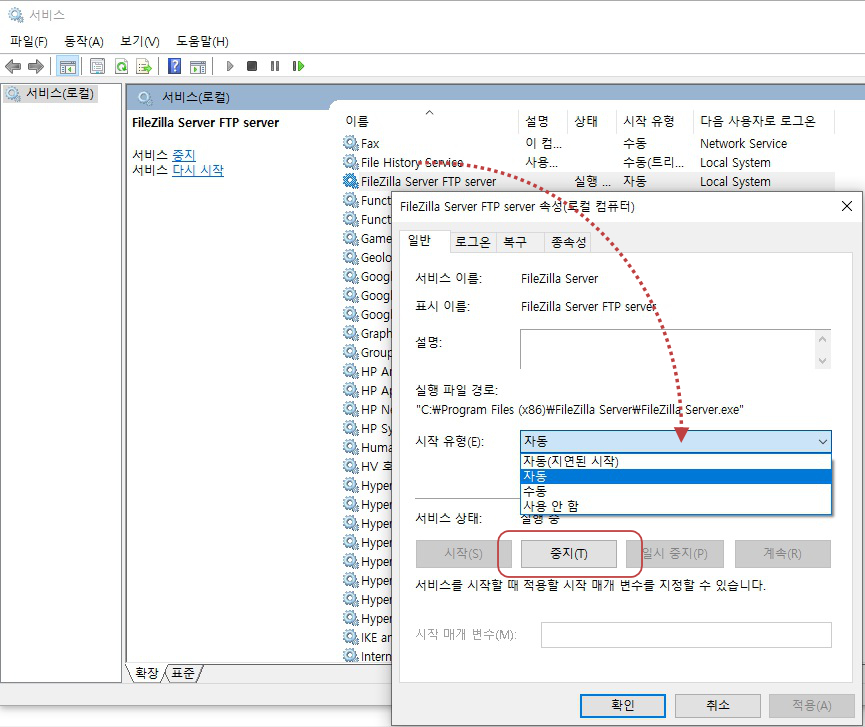Viewport: 865px width, 727px height.
Task: Start the service with the play icon
Action: 230,66
